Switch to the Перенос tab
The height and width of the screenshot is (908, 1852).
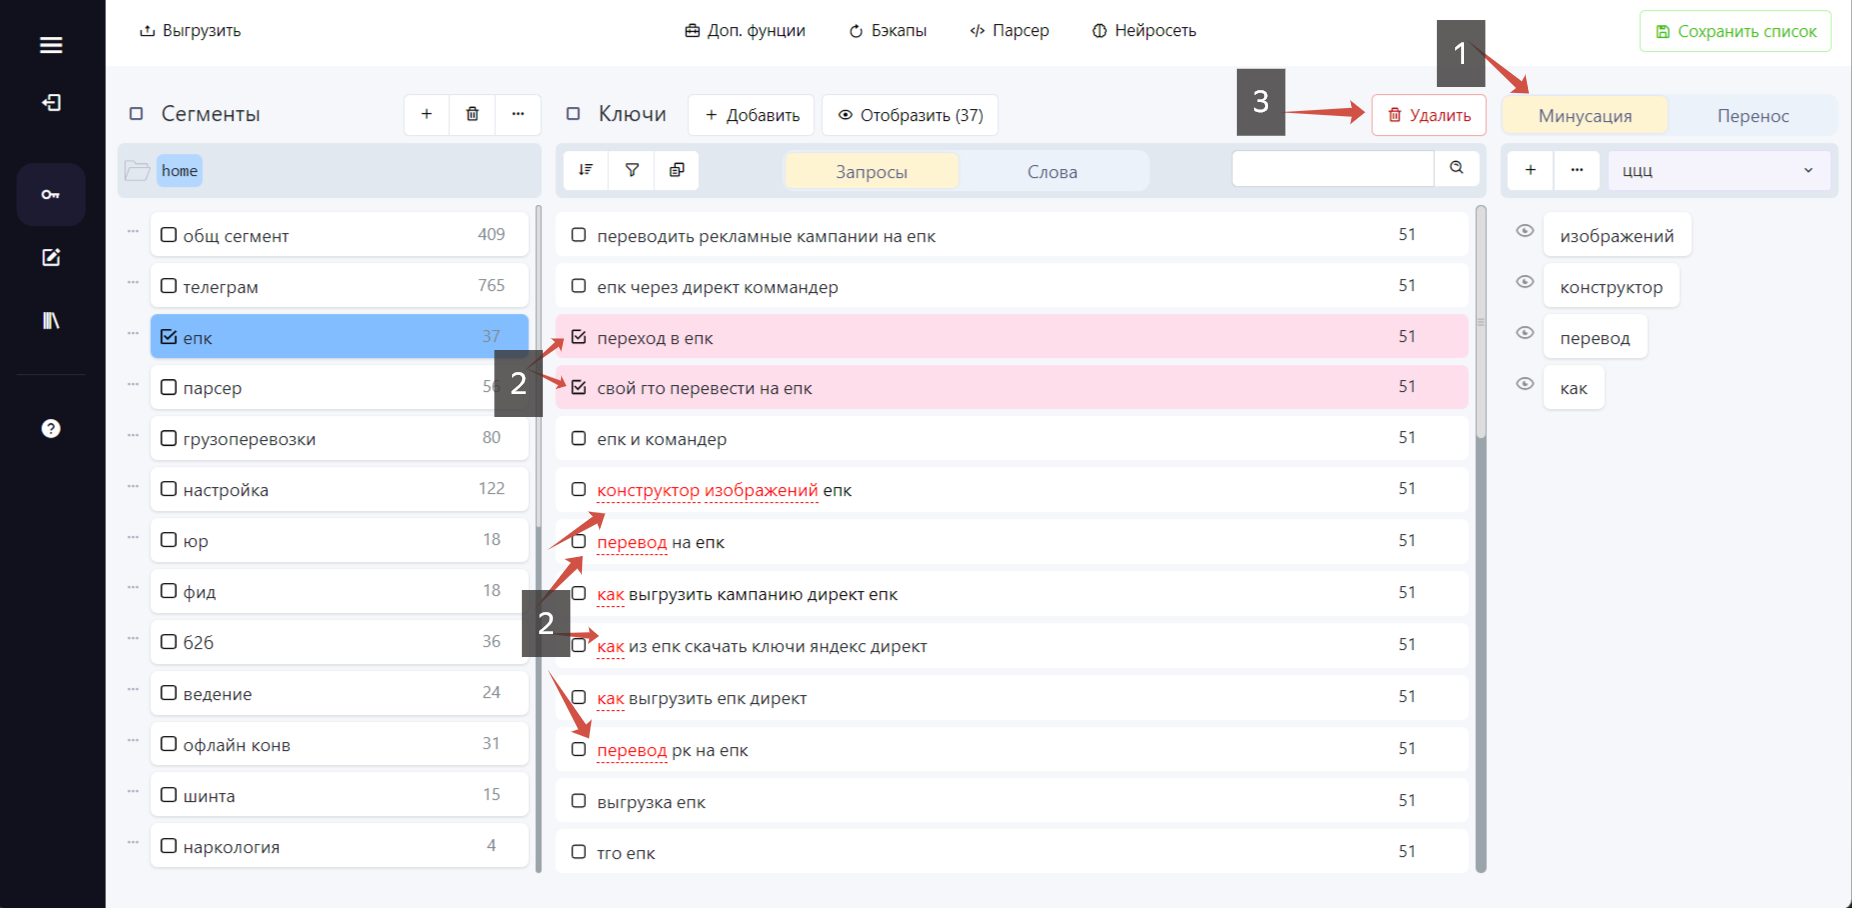[x=1753, y=116]
